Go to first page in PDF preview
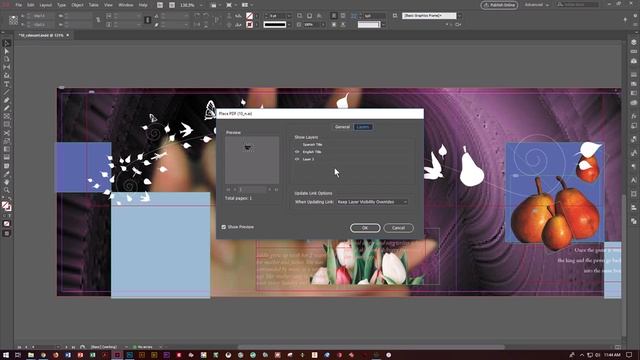640x360 pixels. pos(228,189)
